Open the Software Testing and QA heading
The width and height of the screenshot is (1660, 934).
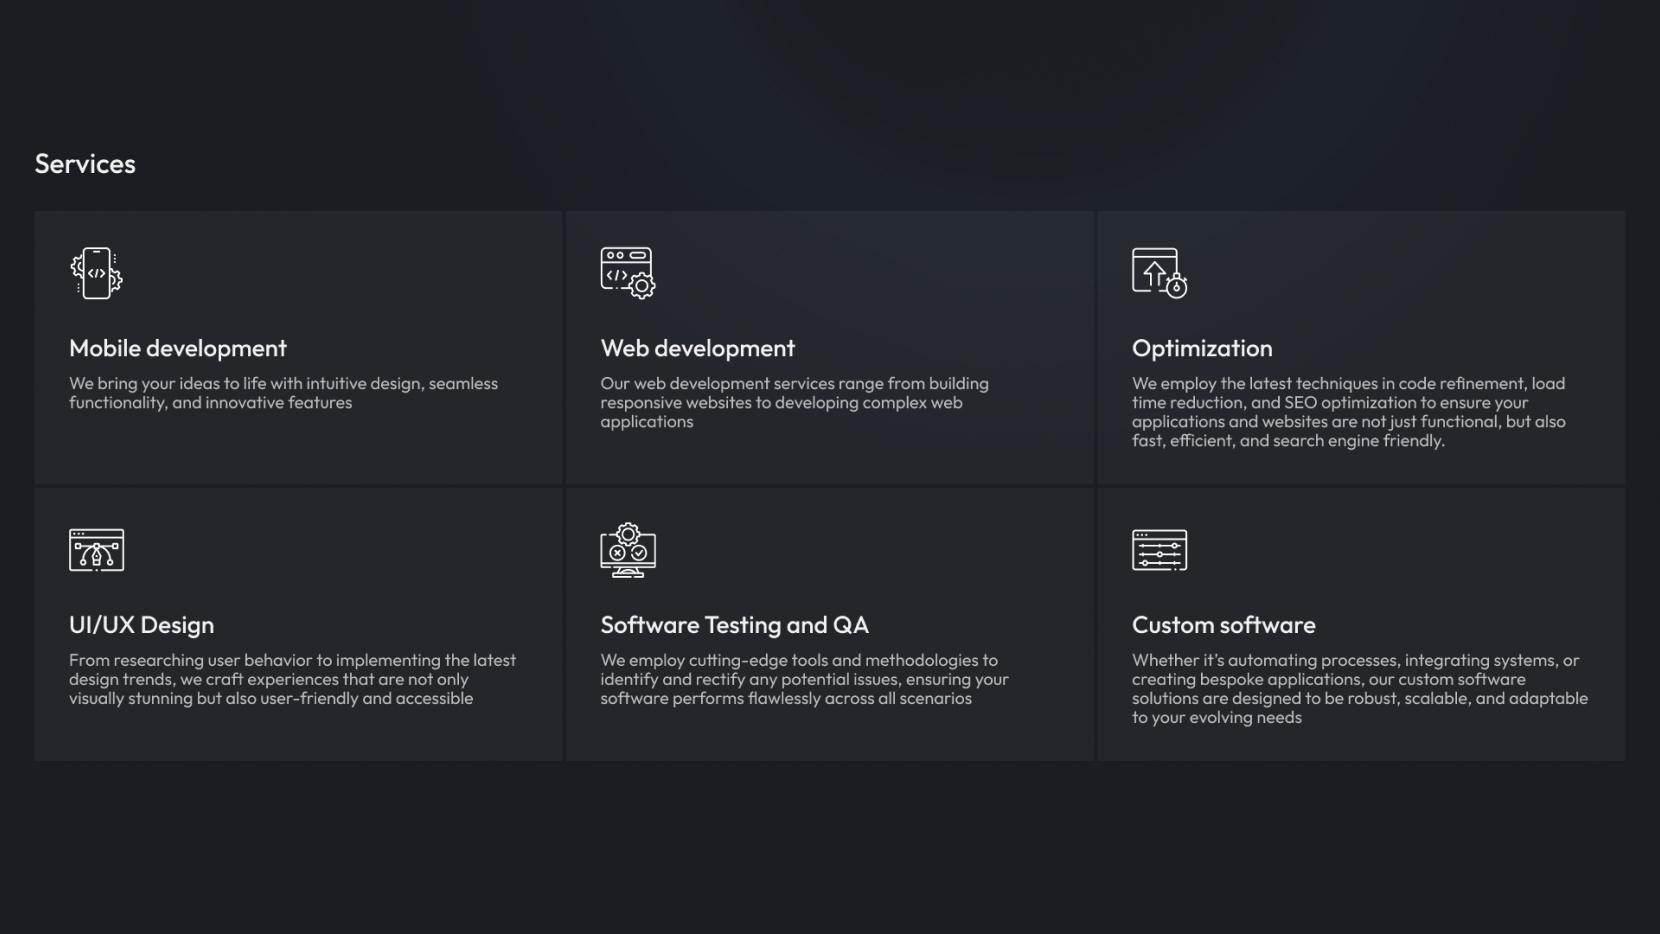734,625
